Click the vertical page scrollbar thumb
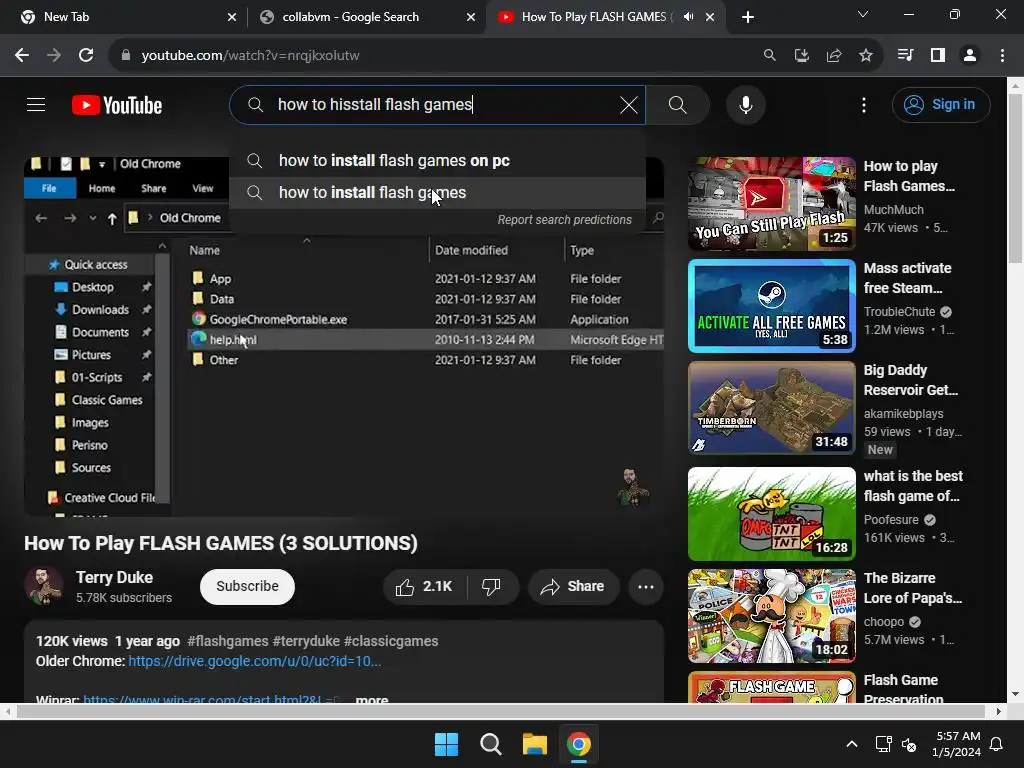1024x768 pixels. point(1016,178)
